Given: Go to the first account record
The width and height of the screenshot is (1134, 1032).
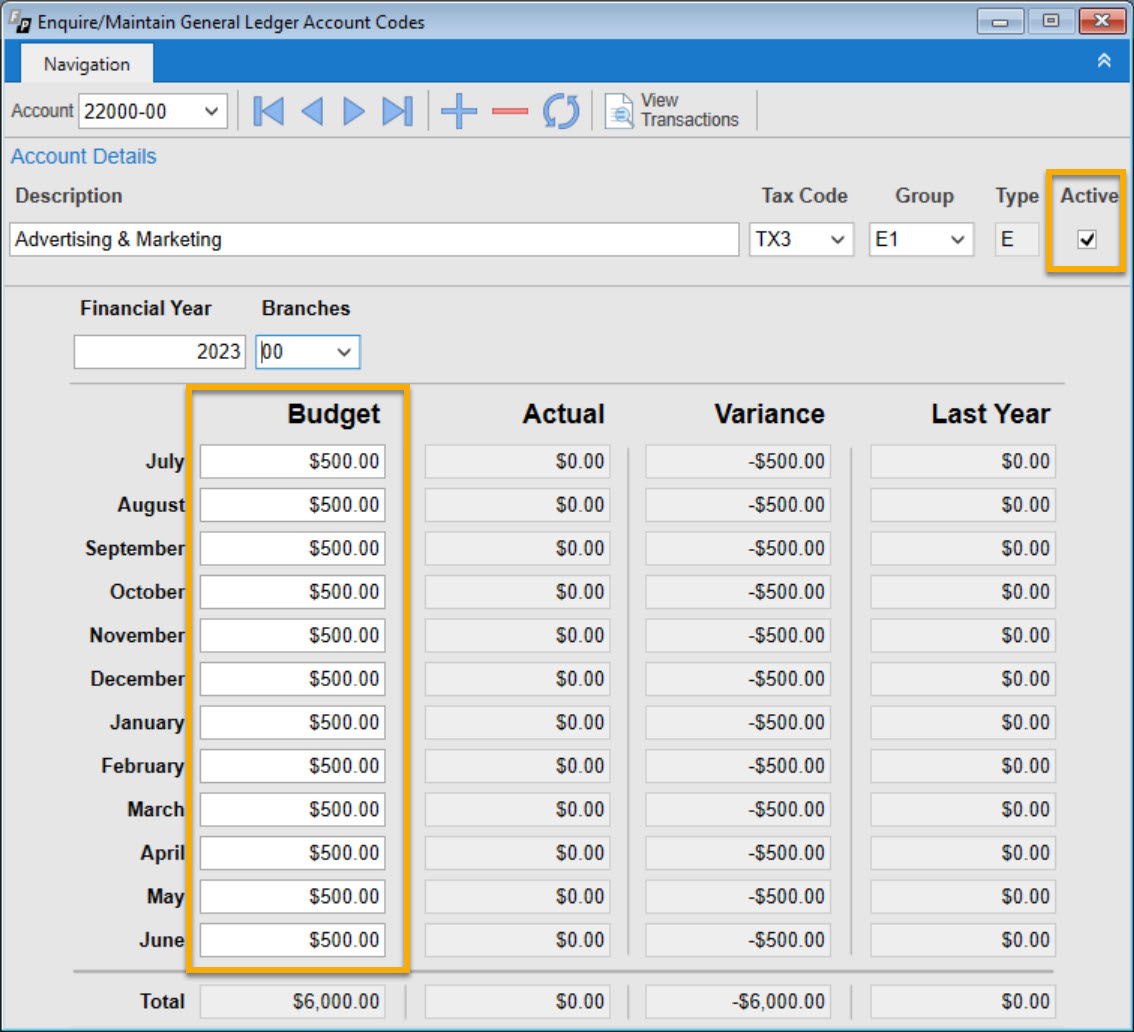Looking at the screenshot, I should [268, 111].
